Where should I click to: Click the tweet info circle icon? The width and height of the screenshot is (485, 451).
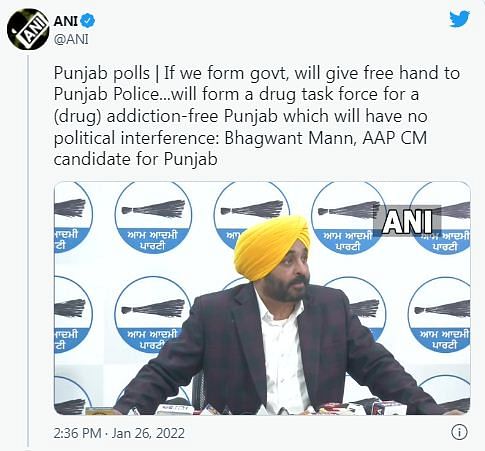click(x=459, y=432)
